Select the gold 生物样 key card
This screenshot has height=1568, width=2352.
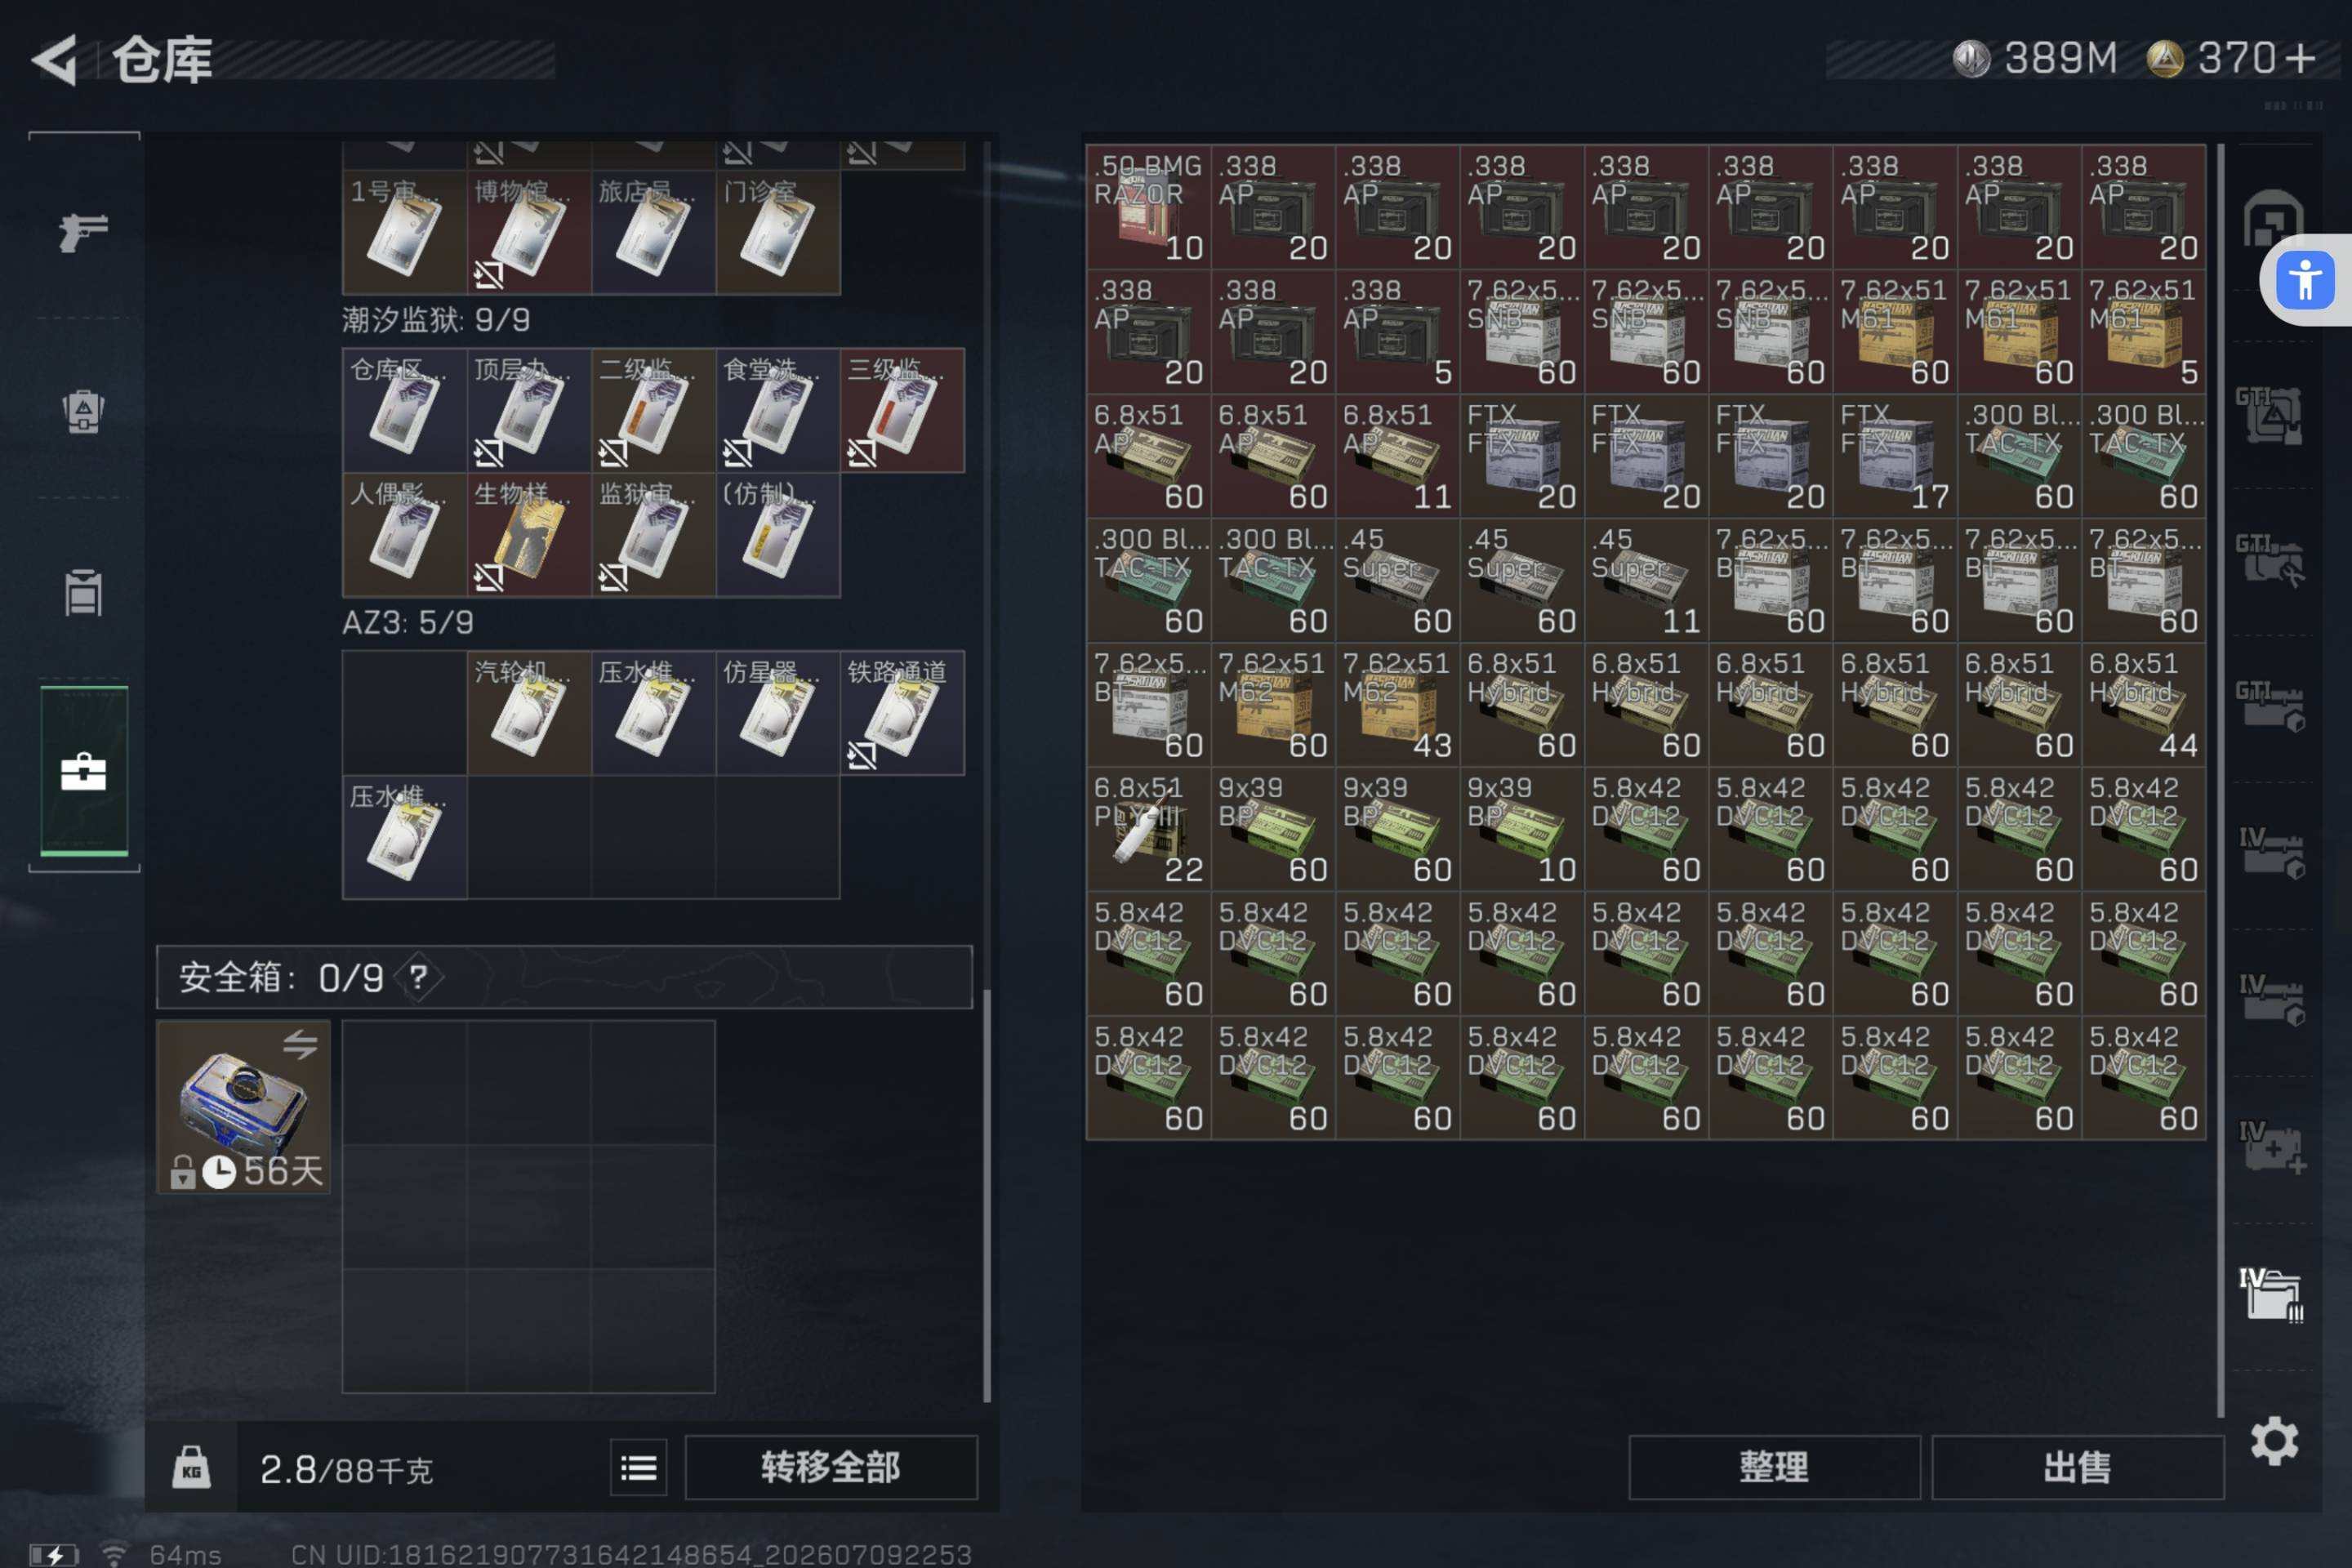click(529, 535)
